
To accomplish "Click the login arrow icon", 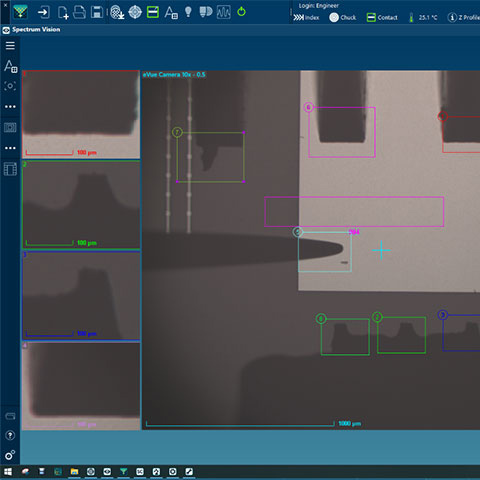I will 44,13.
